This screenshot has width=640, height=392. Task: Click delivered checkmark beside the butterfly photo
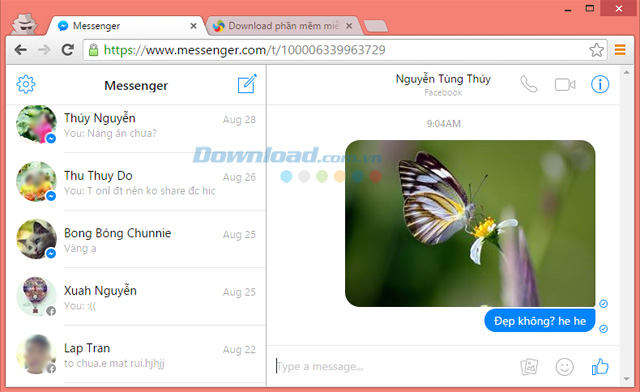coord(603,303)
